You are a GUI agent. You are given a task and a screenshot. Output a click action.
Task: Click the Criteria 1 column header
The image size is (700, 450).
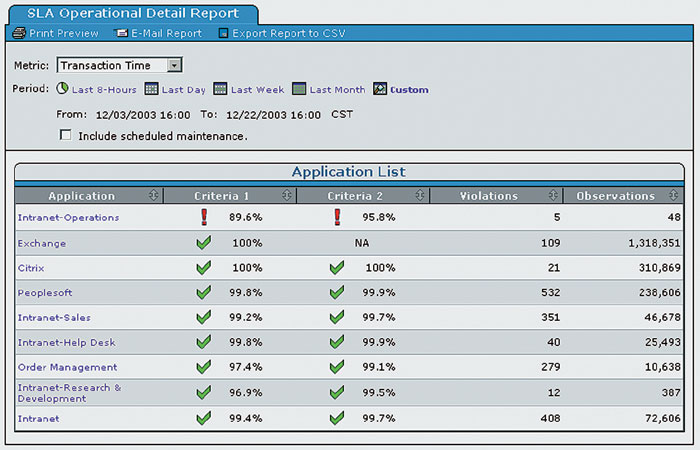point(221,196)
